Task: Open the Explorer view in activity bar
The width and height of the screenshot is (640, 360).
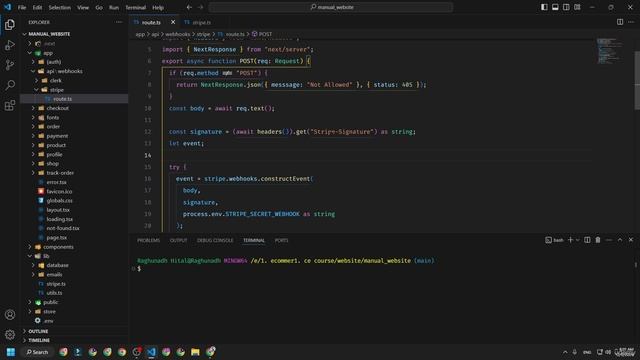Action: pos(10,25)
